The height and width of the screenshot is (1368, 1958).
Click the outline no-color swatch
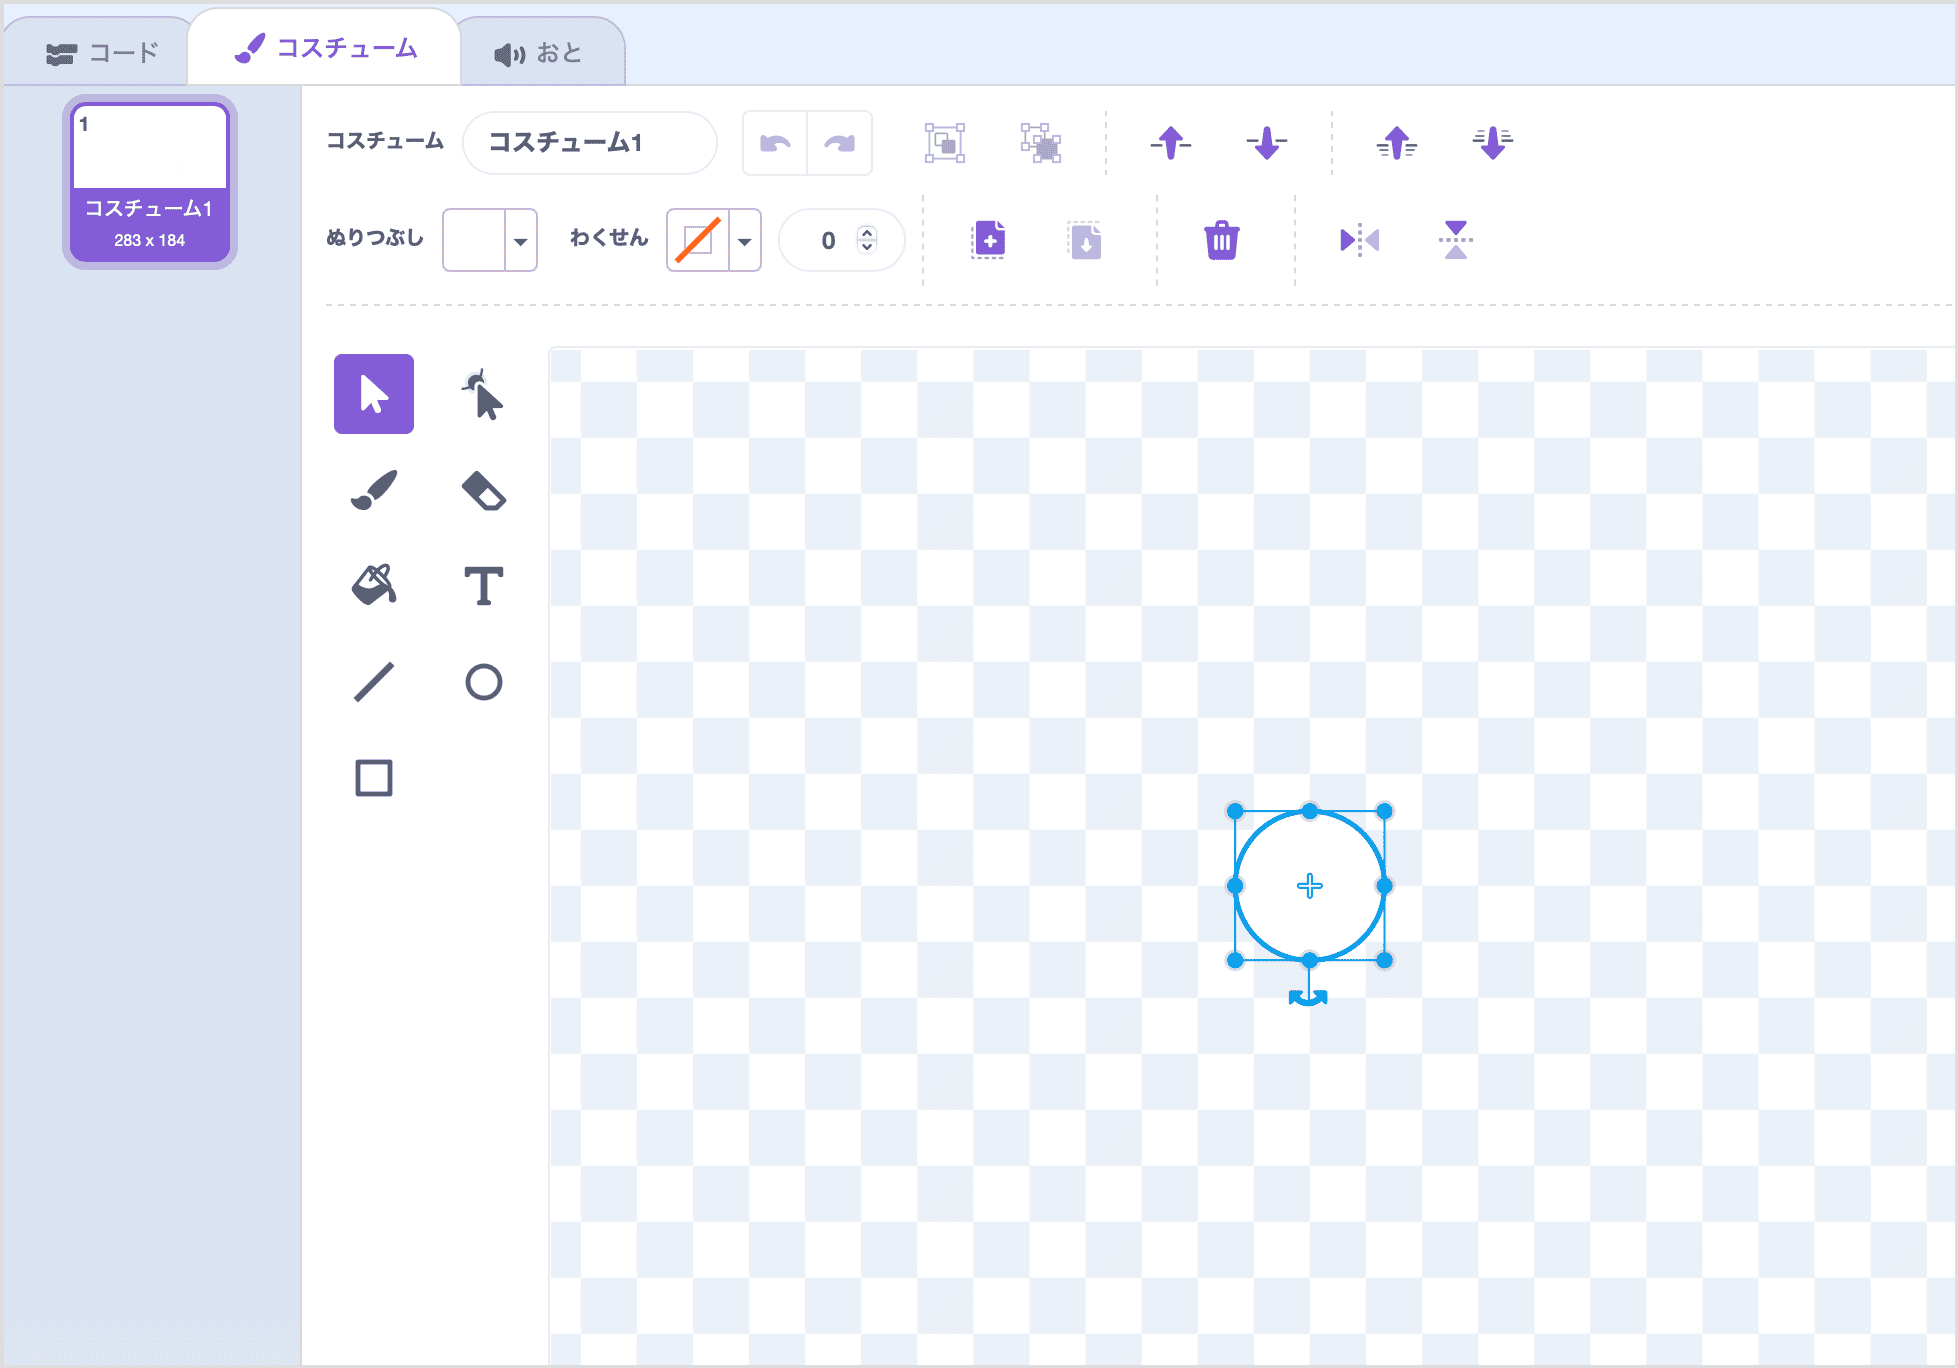(x=698, y=240)
